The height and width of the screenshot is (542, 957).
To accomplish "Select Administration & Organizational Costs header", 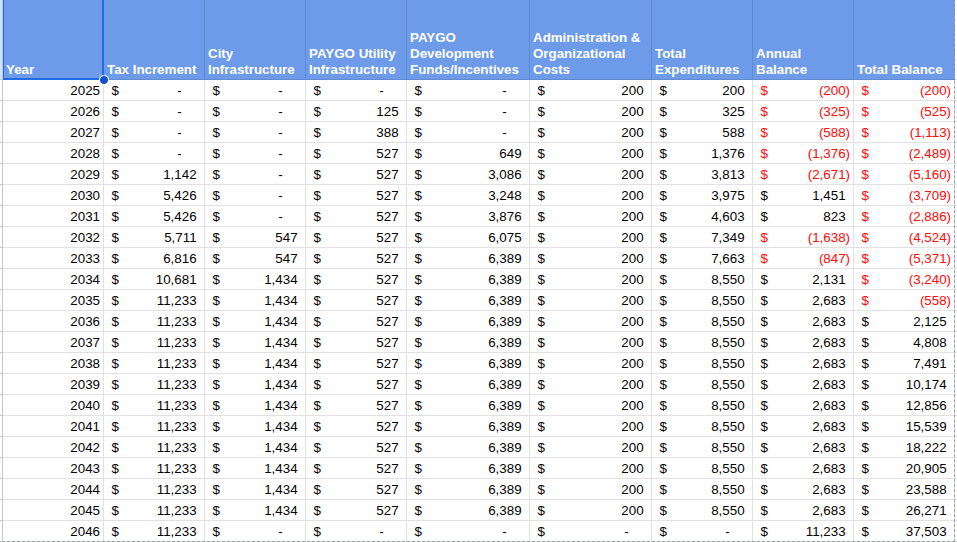I will (x=590, y=40).
